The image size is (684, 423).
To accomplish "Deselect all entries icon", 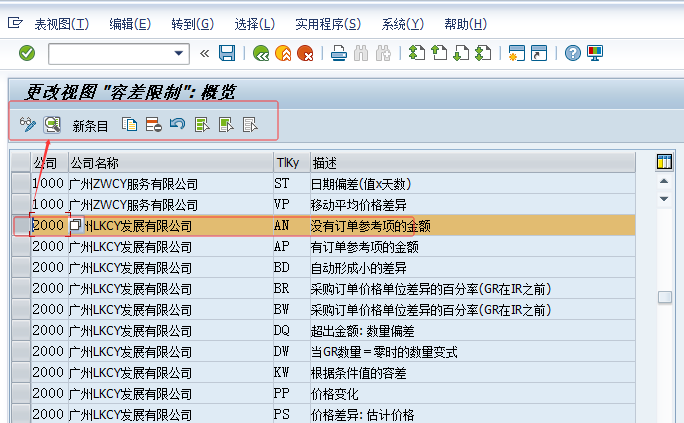I will coord(250,125).
